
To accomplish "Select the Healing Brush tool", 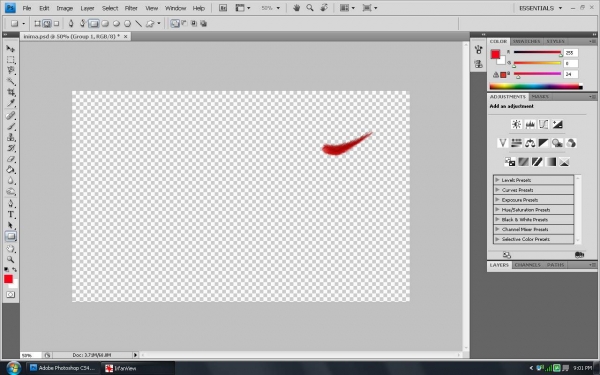I will click(x=10, y=116).
